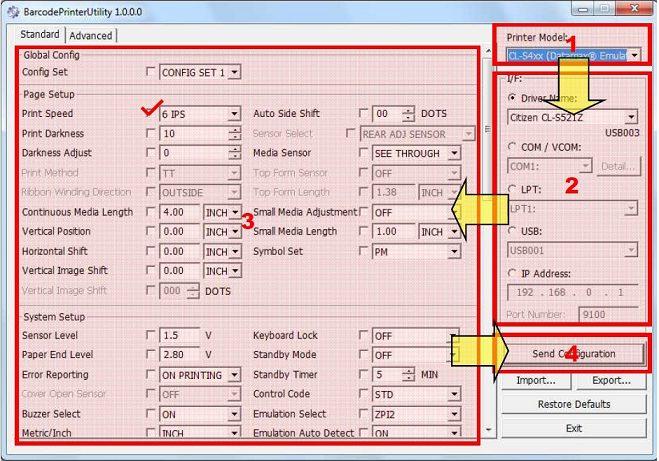This screenshot has height=461, width=659.
Task: Enable the Print Speed checkbox
Action: point(152,114)
